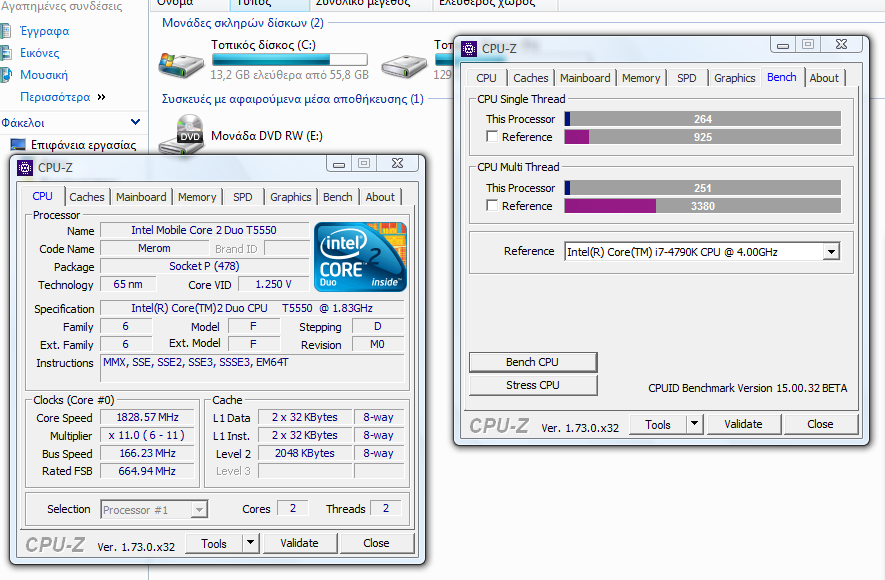Click the CPU-Z app icon in the Bench window title bar
The width and height of the screenshot is (885, 580).
coord(468,49)
